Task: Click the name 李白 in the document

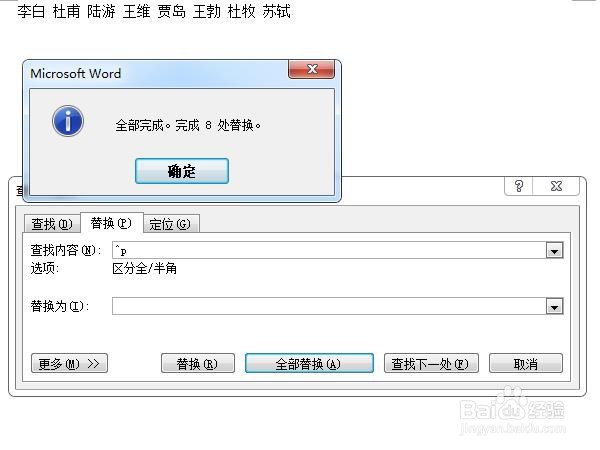Action: coord(31,11)
